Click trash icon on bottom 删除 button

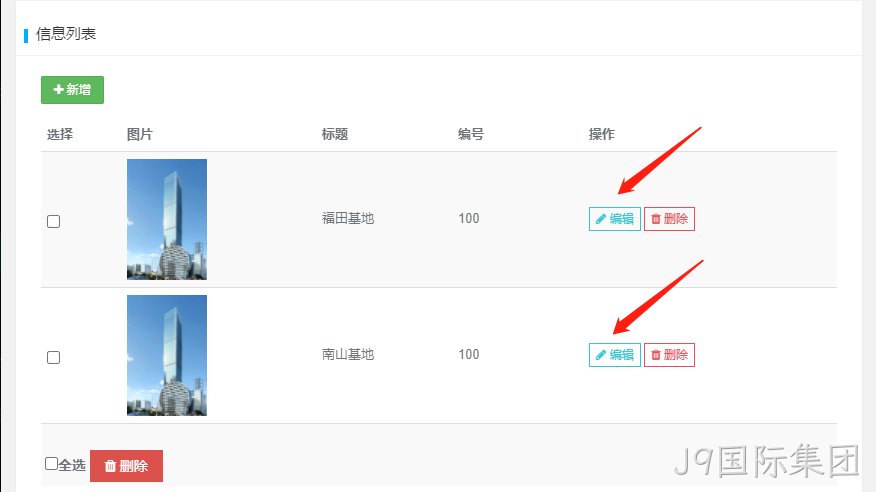(x=110, y=466)
